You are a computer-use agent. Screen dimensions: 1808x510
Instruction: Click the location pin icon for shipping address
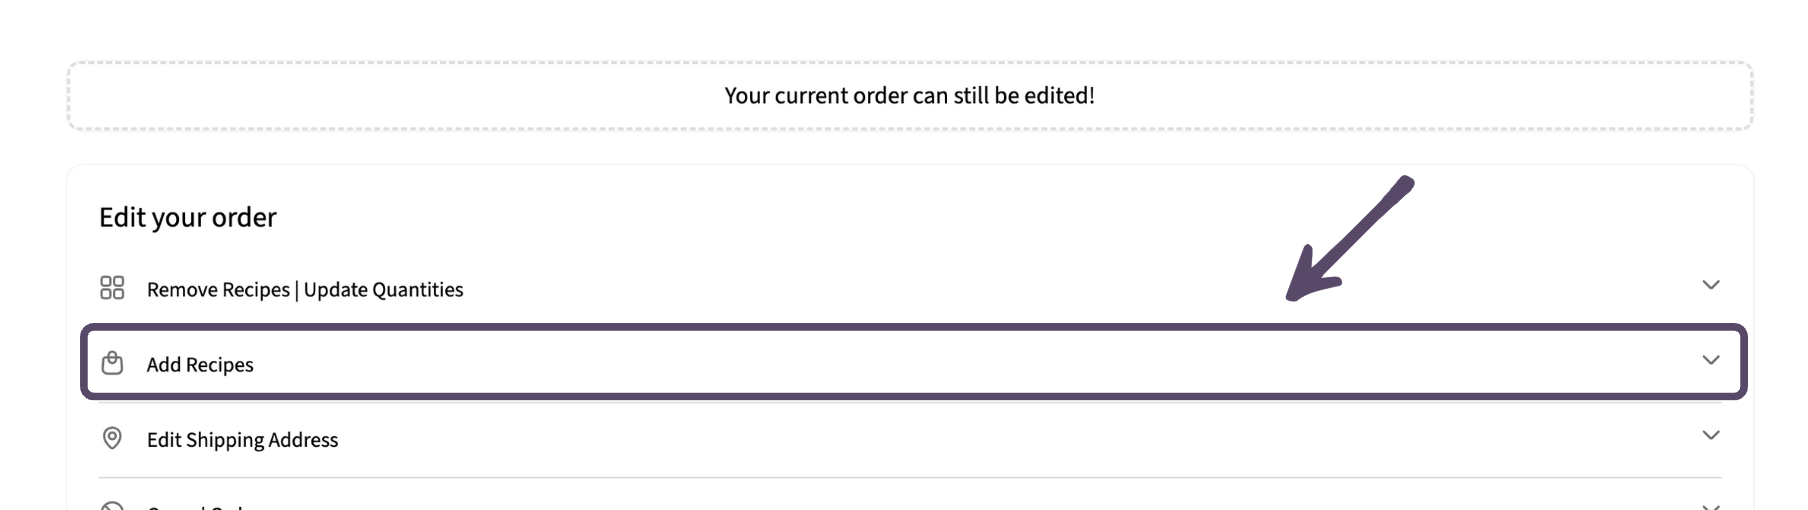pyautogui.click(x=112, y=438)
